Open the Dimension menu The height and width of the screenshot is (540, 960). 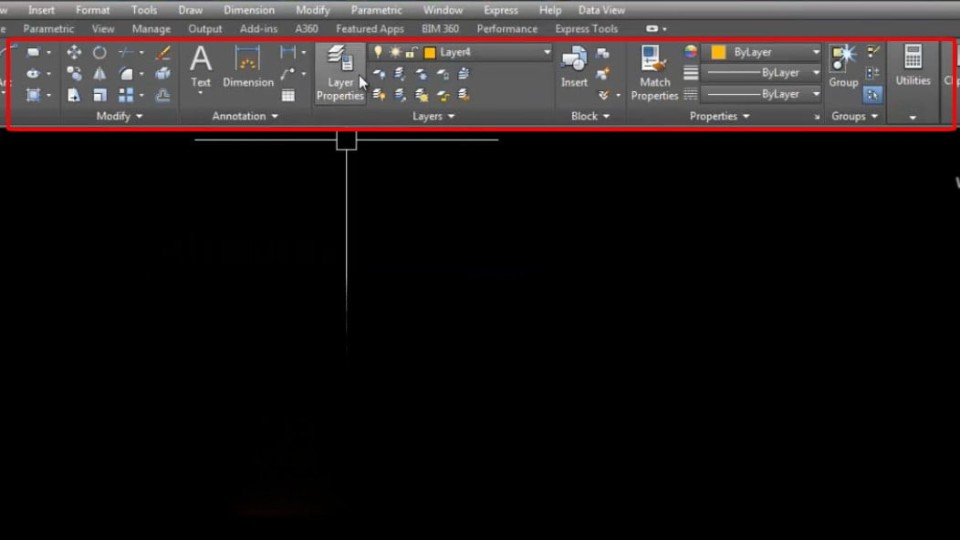(x=249, y=10)
